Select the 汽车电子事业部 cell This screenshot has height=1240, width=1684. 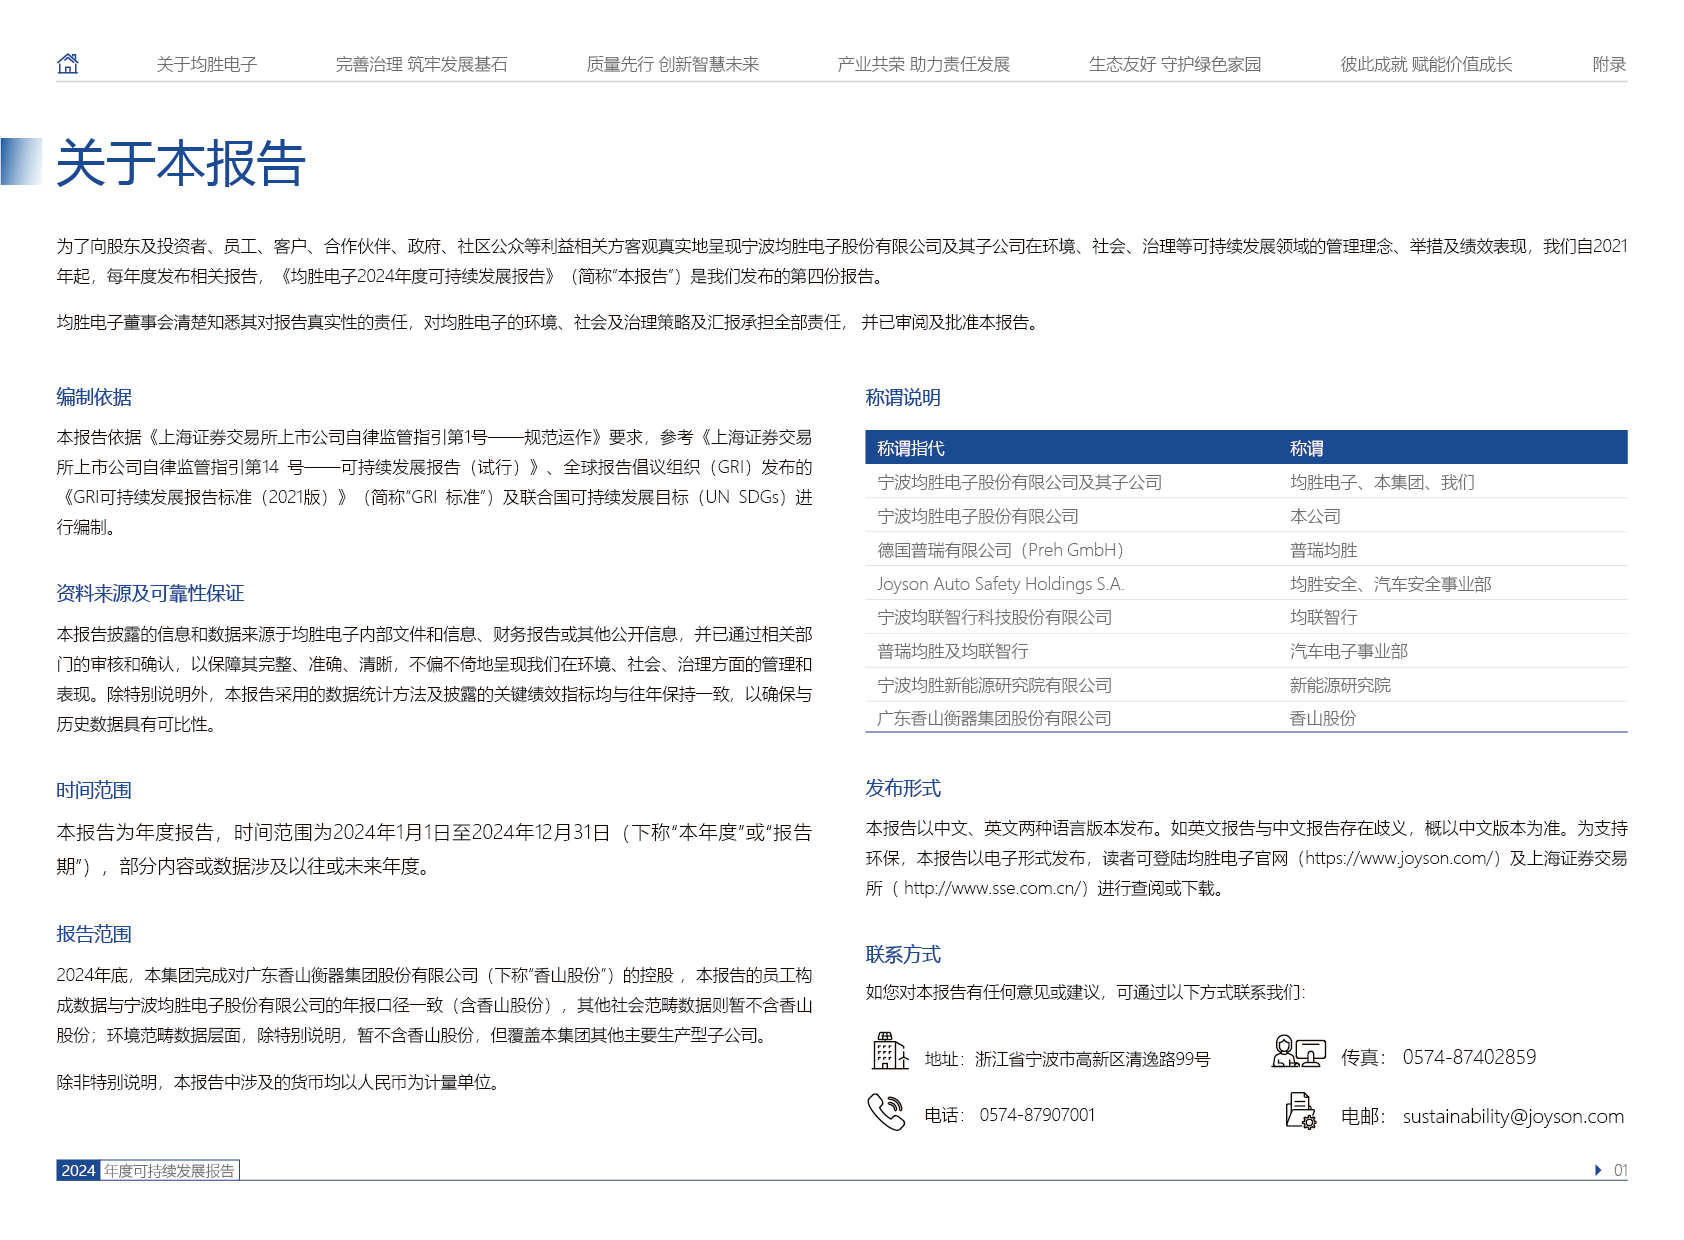[1348, 651]
